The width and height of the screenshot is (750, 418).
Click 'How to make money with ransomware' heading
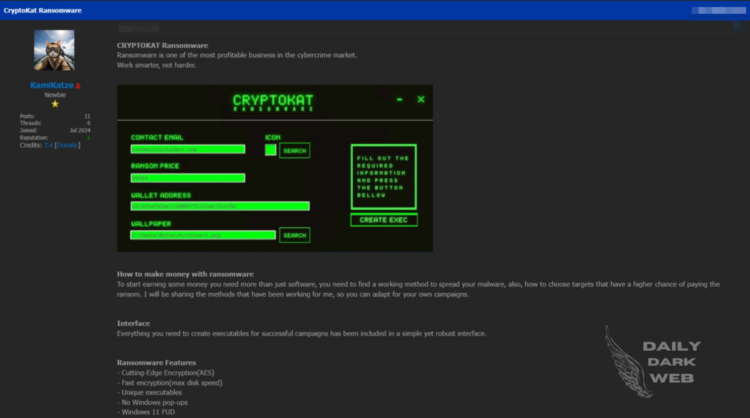185,274
